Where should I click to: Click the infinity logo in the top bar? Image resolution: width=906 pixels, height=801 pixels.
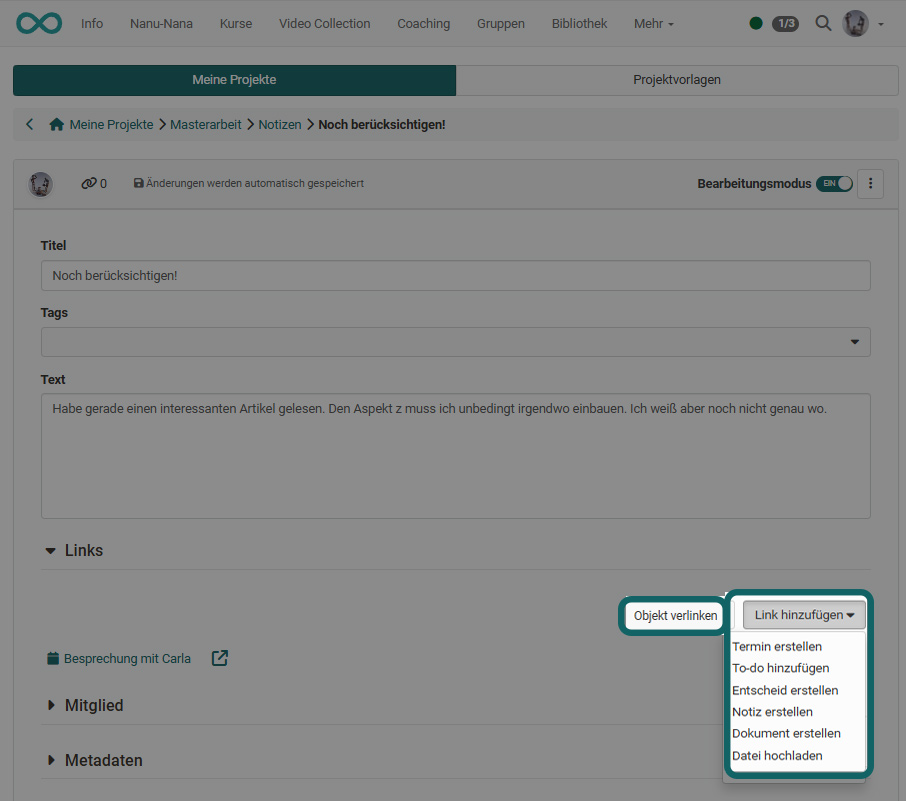[x=38, y=22]
